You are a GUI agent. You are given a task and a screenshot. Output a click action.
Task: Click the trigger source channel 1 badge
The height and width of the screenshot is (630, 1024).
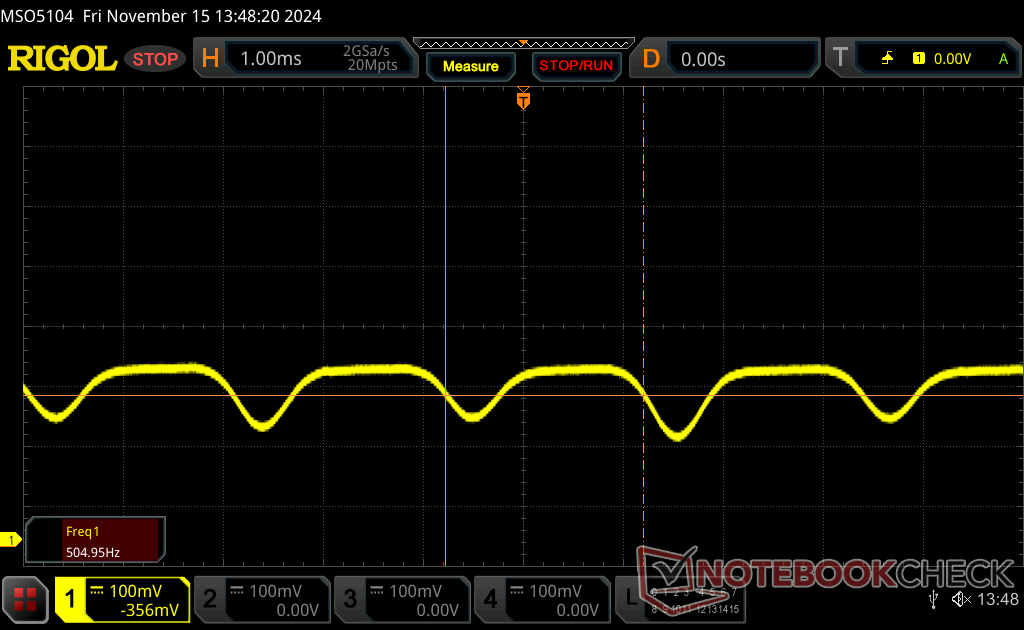[918, 59]
